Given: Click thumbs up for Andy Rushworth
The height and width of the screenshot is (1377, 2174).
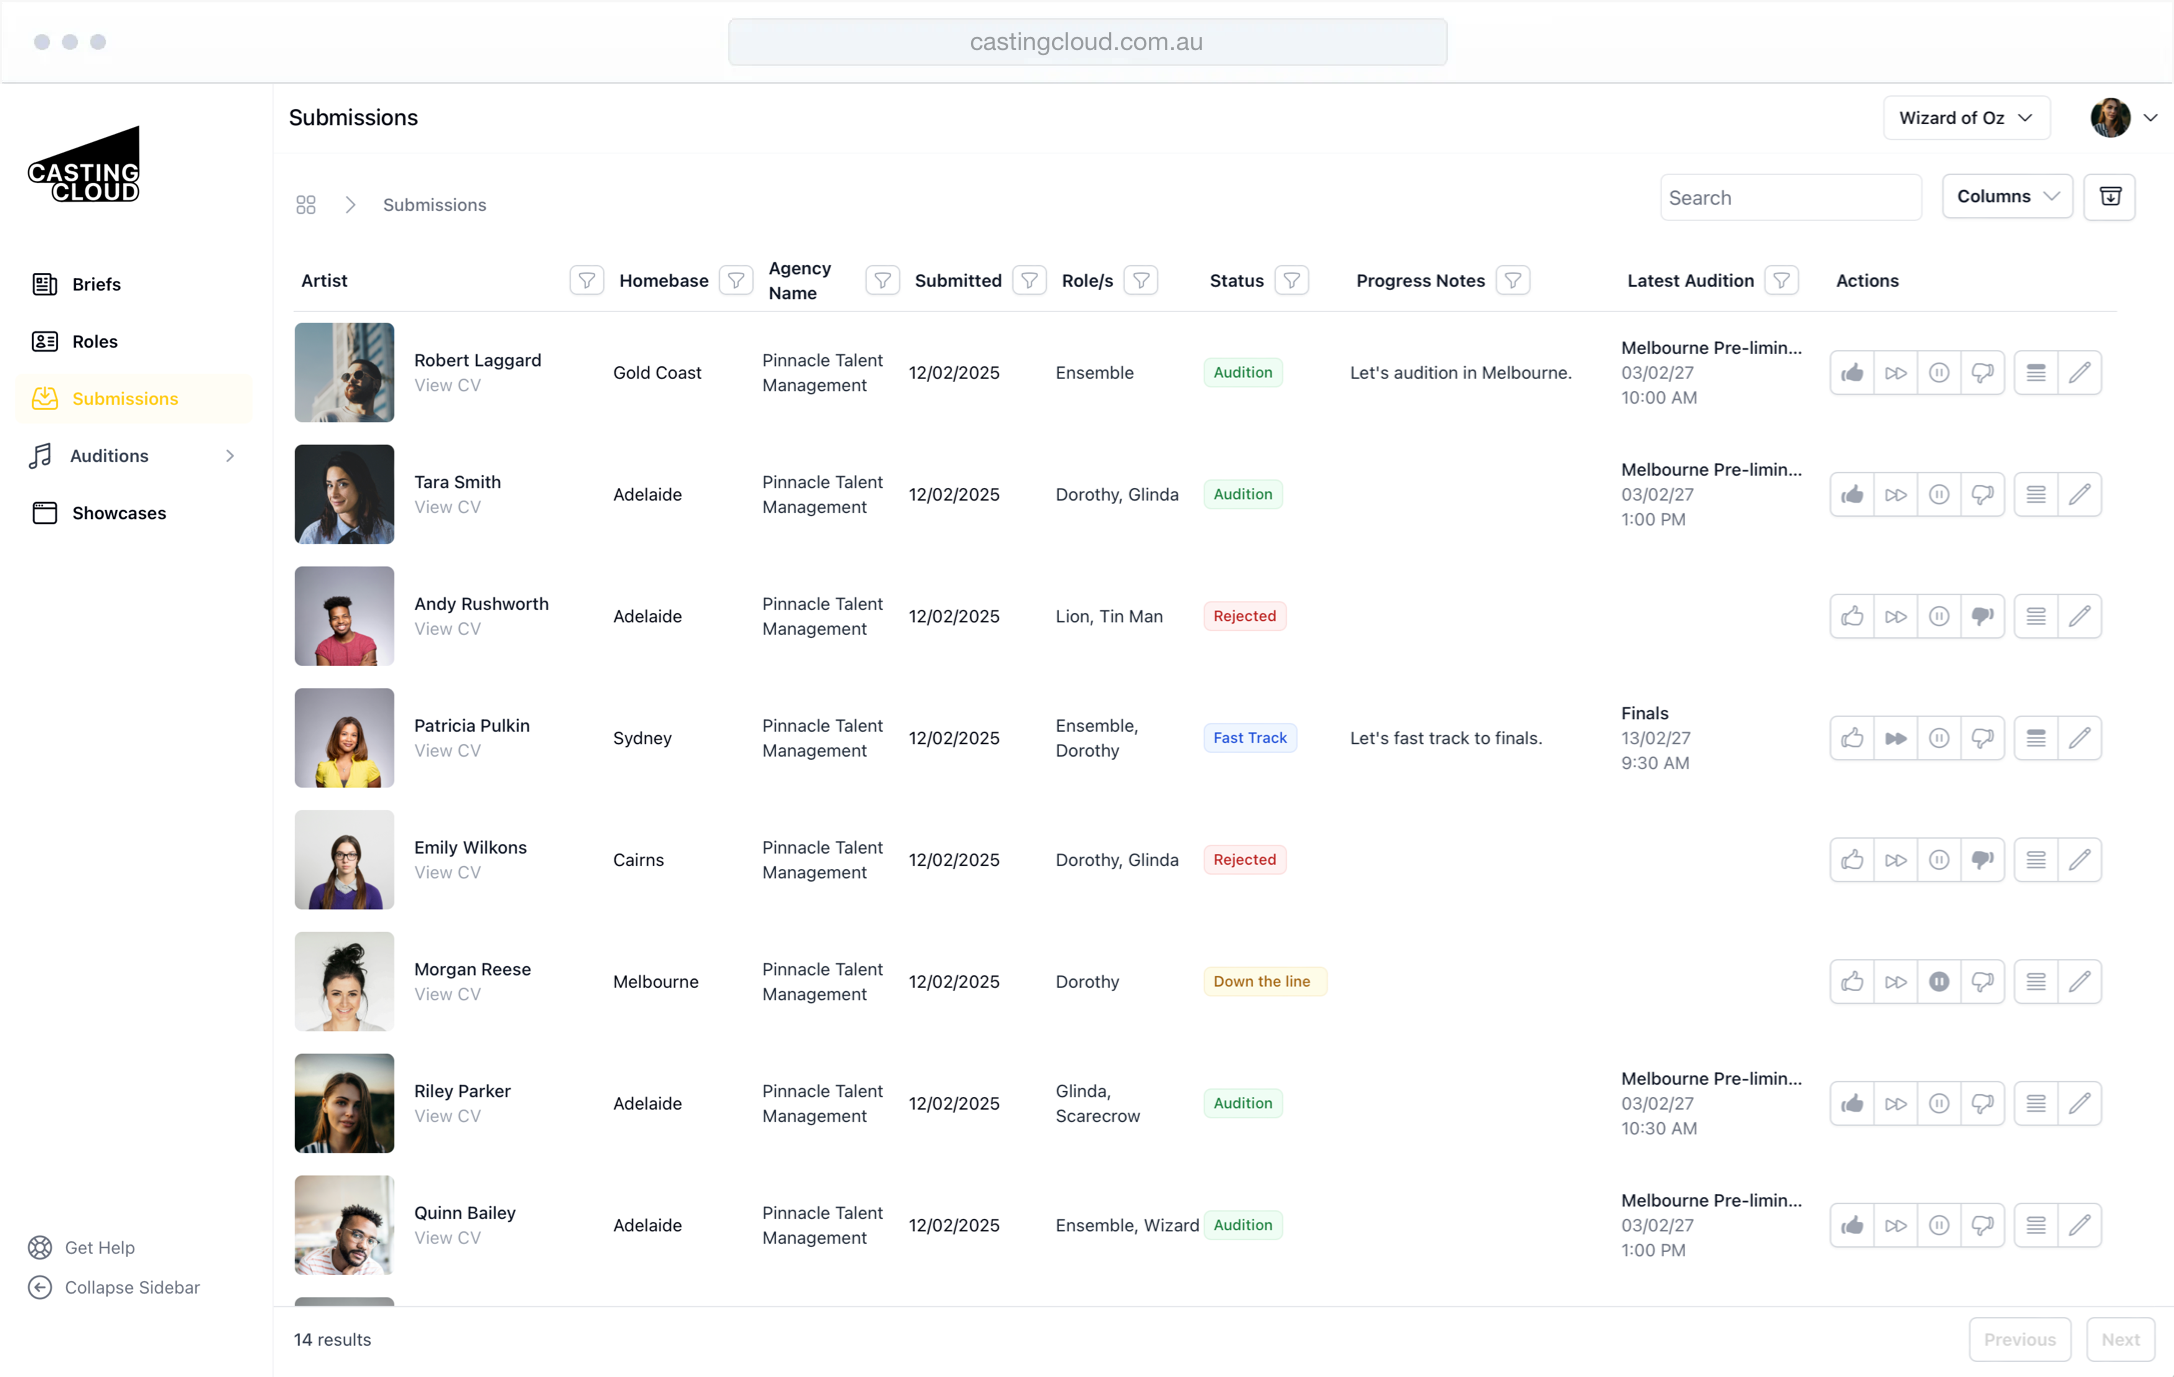Looking at the screenshot, I should coord(1852,616).
